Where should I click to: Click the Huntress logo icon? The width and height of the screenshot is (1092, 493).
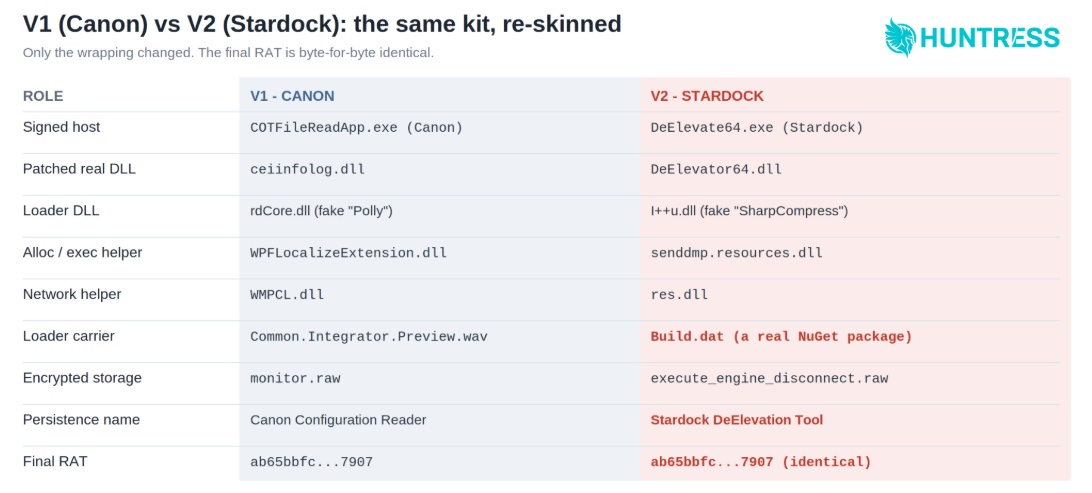tap(900, 37)
